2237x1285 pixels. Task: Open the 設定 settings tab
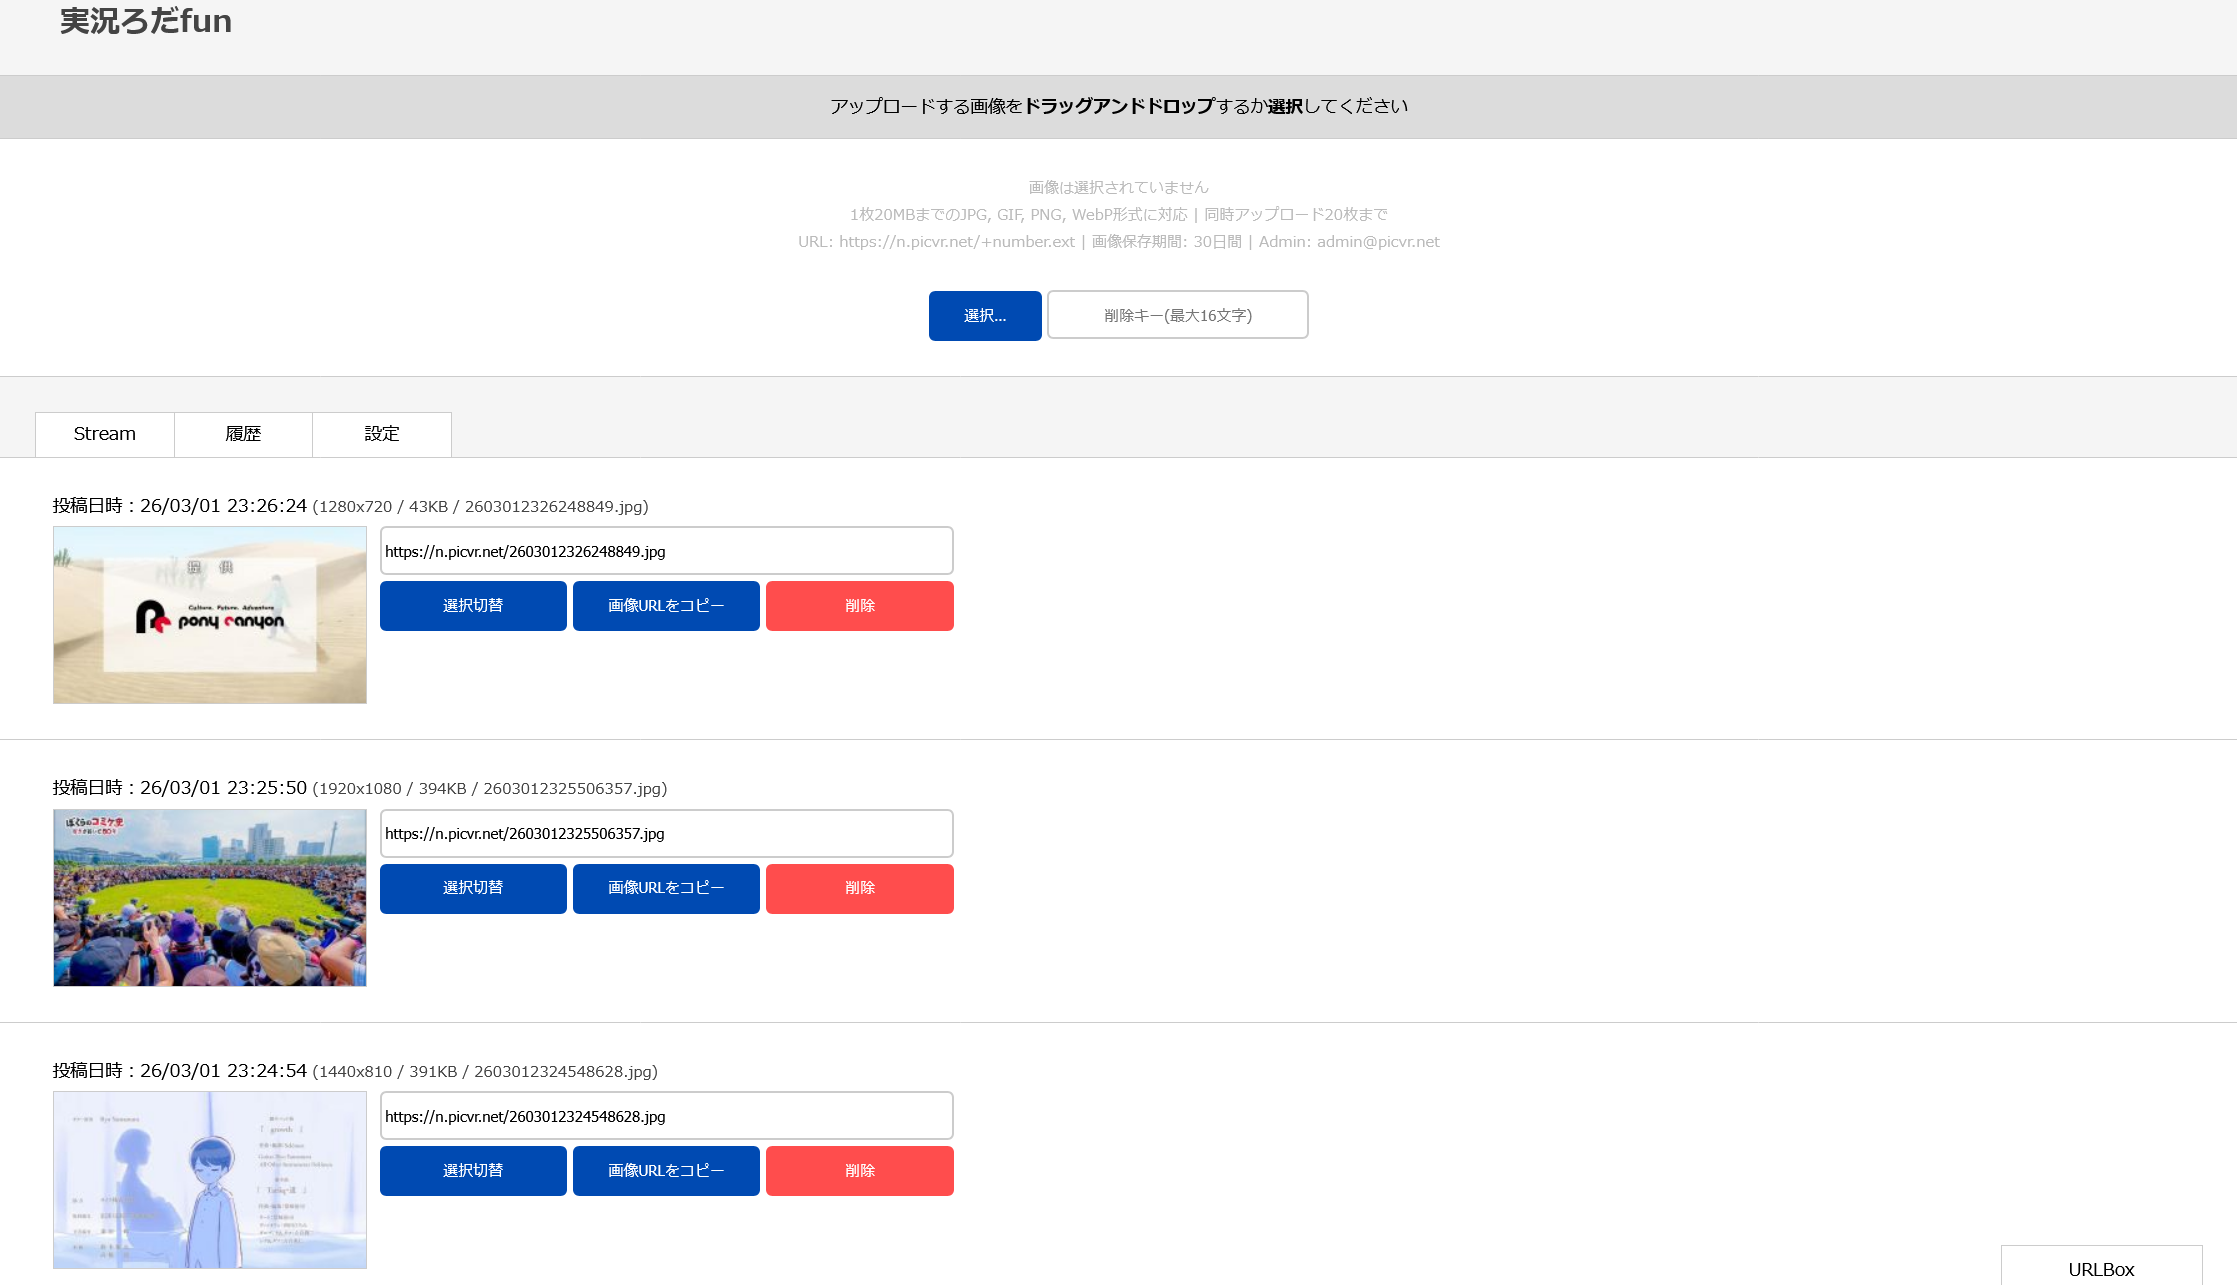pos(382,434)
